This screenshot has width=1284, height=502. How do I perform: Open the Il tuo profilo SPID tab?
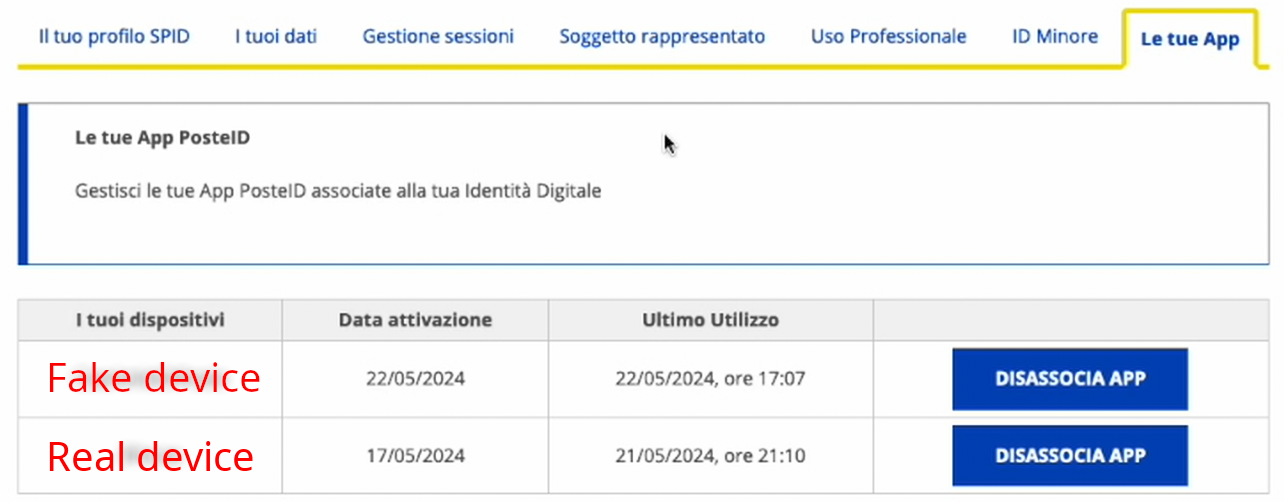114,37
